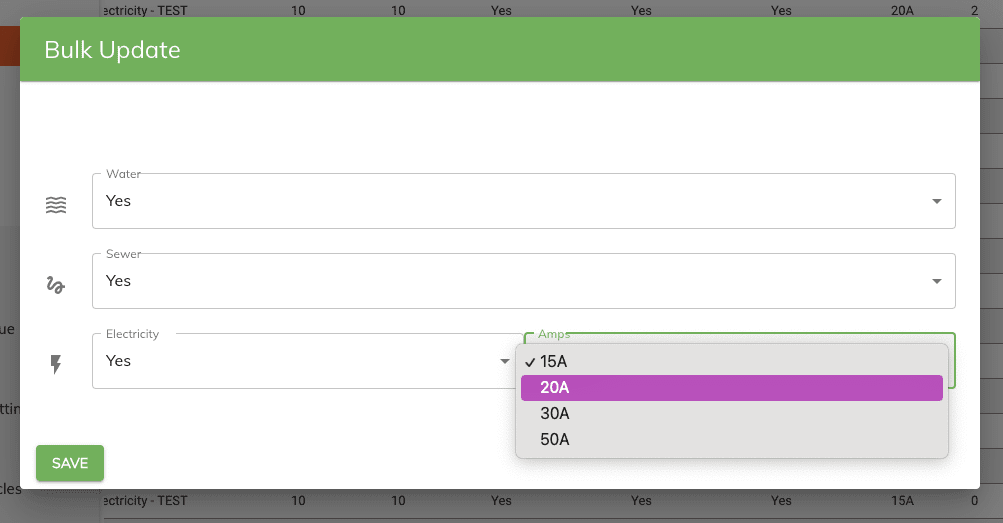Click the checkmark beside 15A
The image size is (1003, 523).
click(x=529, y=362)
